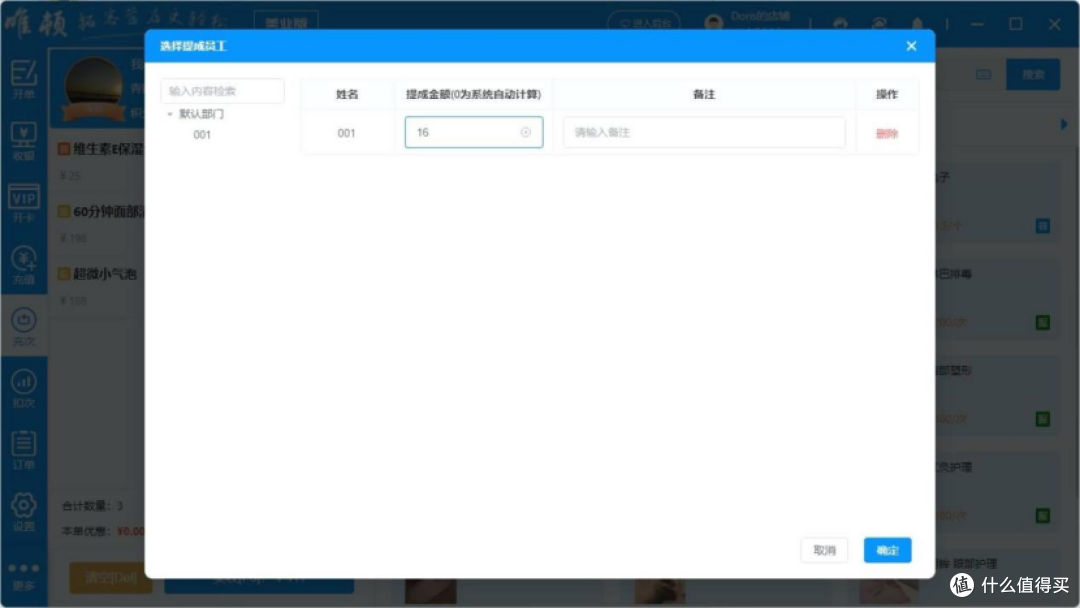Click the 输入内容检索 search field
The height and width of the screenshot is (608, 1080).
(x=222, y=91)
